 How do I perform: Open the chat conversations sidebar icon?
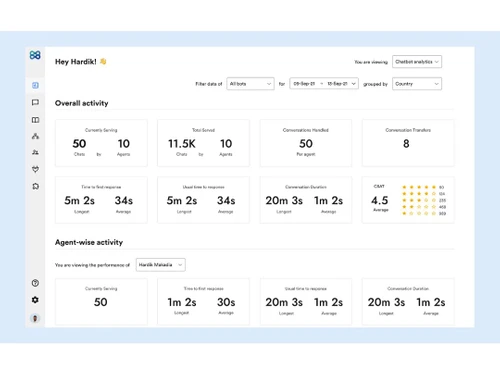tap(35, 102)
